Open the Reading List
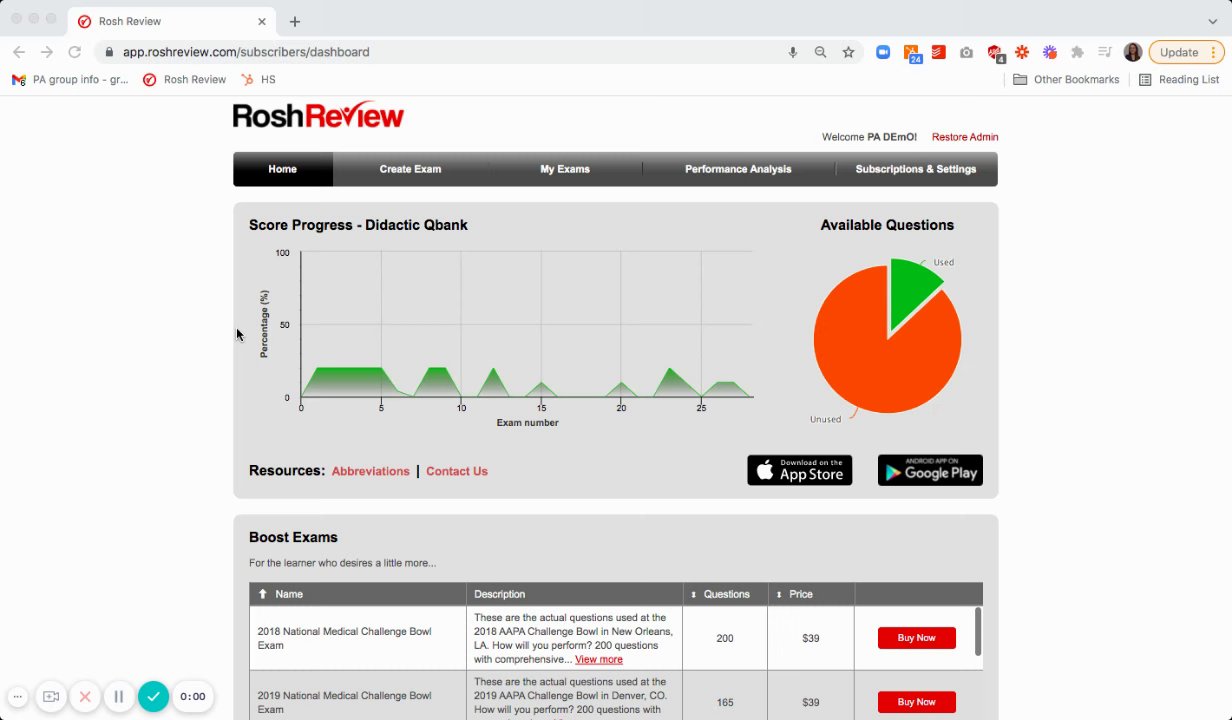 click(x=1179, y=79)
